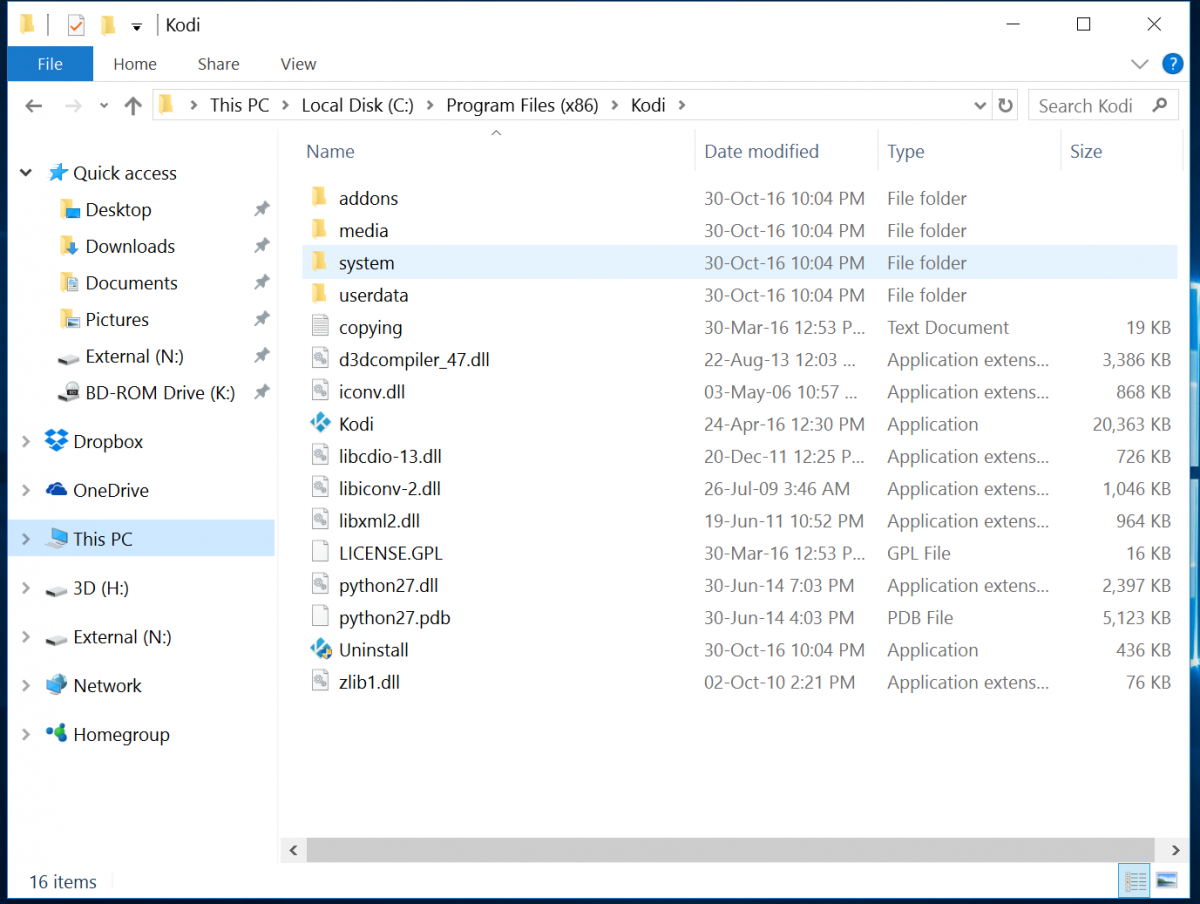This screenshot has width=1200, height=904.
Task: Click the d3dcompiler_47.dll file icon
Action: click(320, 359)
